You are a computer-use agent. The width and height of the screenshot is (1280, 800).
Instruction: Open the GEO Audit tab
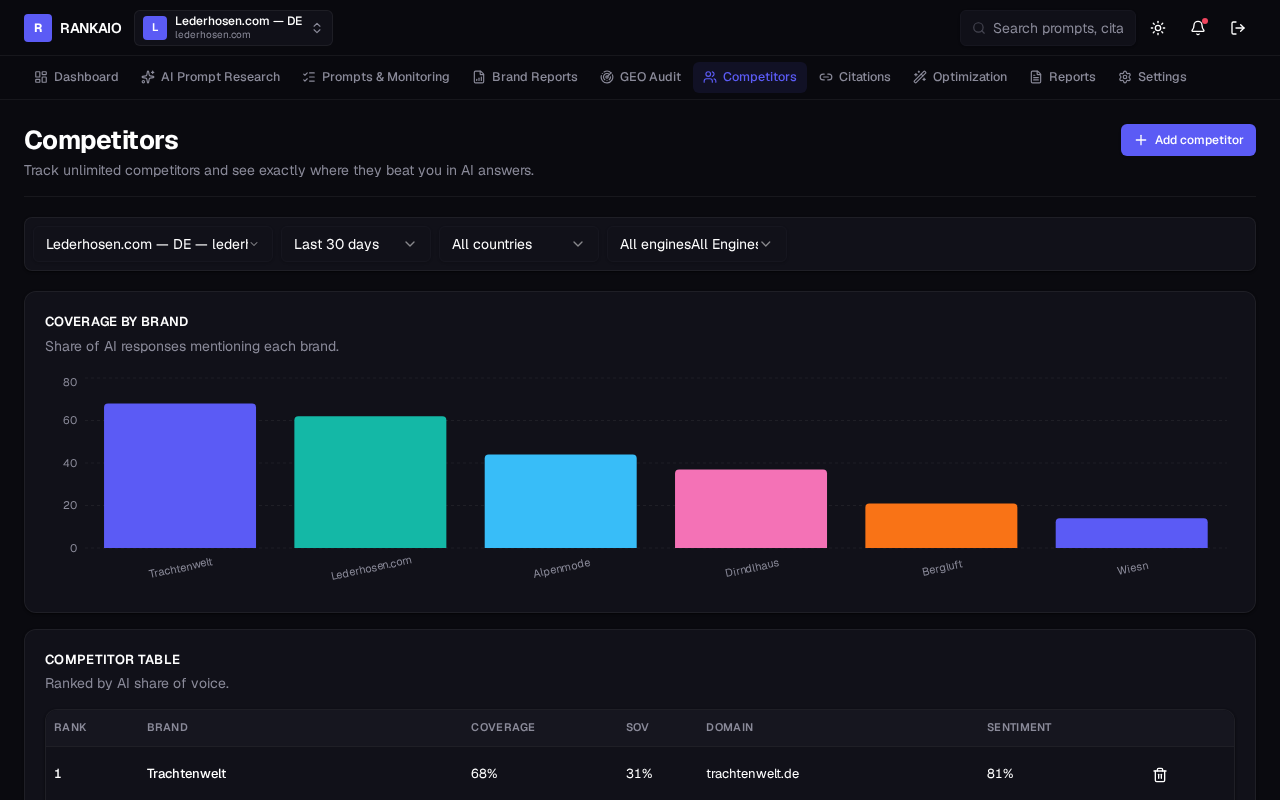640,77
